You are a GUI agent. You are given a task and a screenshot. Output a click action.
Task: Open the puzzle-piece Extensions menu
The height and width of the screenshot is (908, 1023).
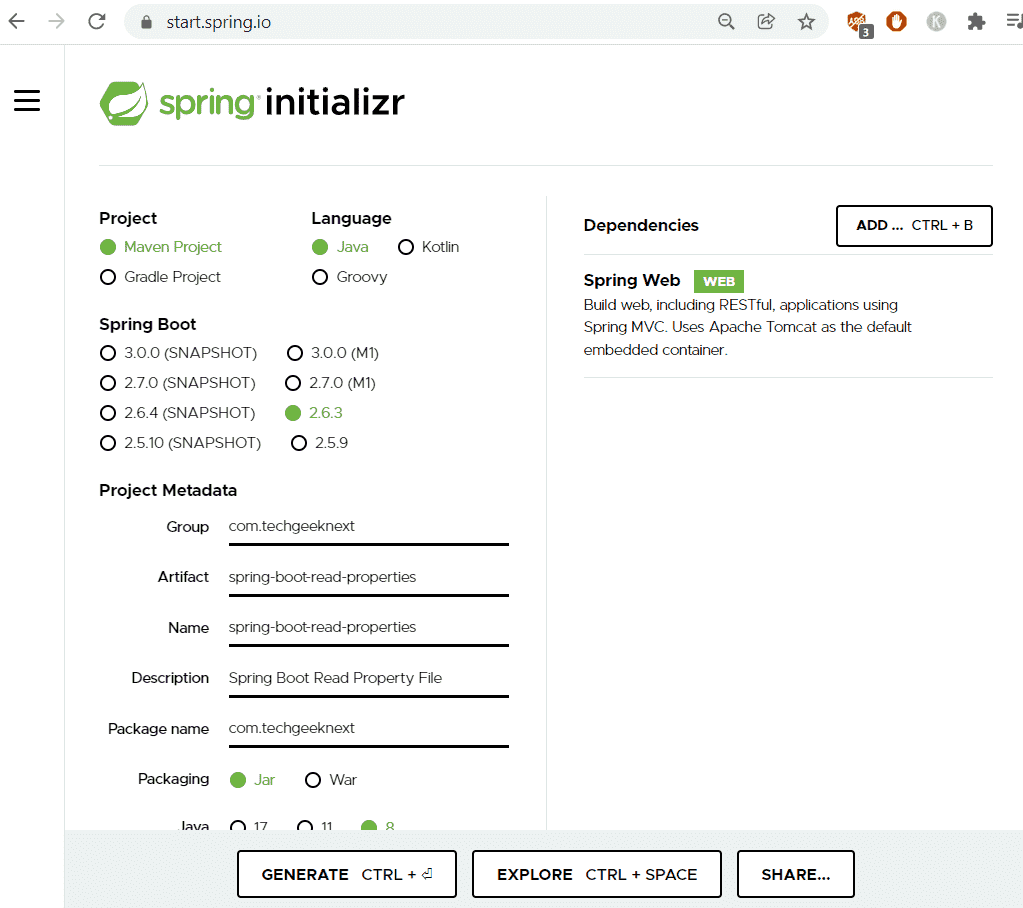point(976,22)
